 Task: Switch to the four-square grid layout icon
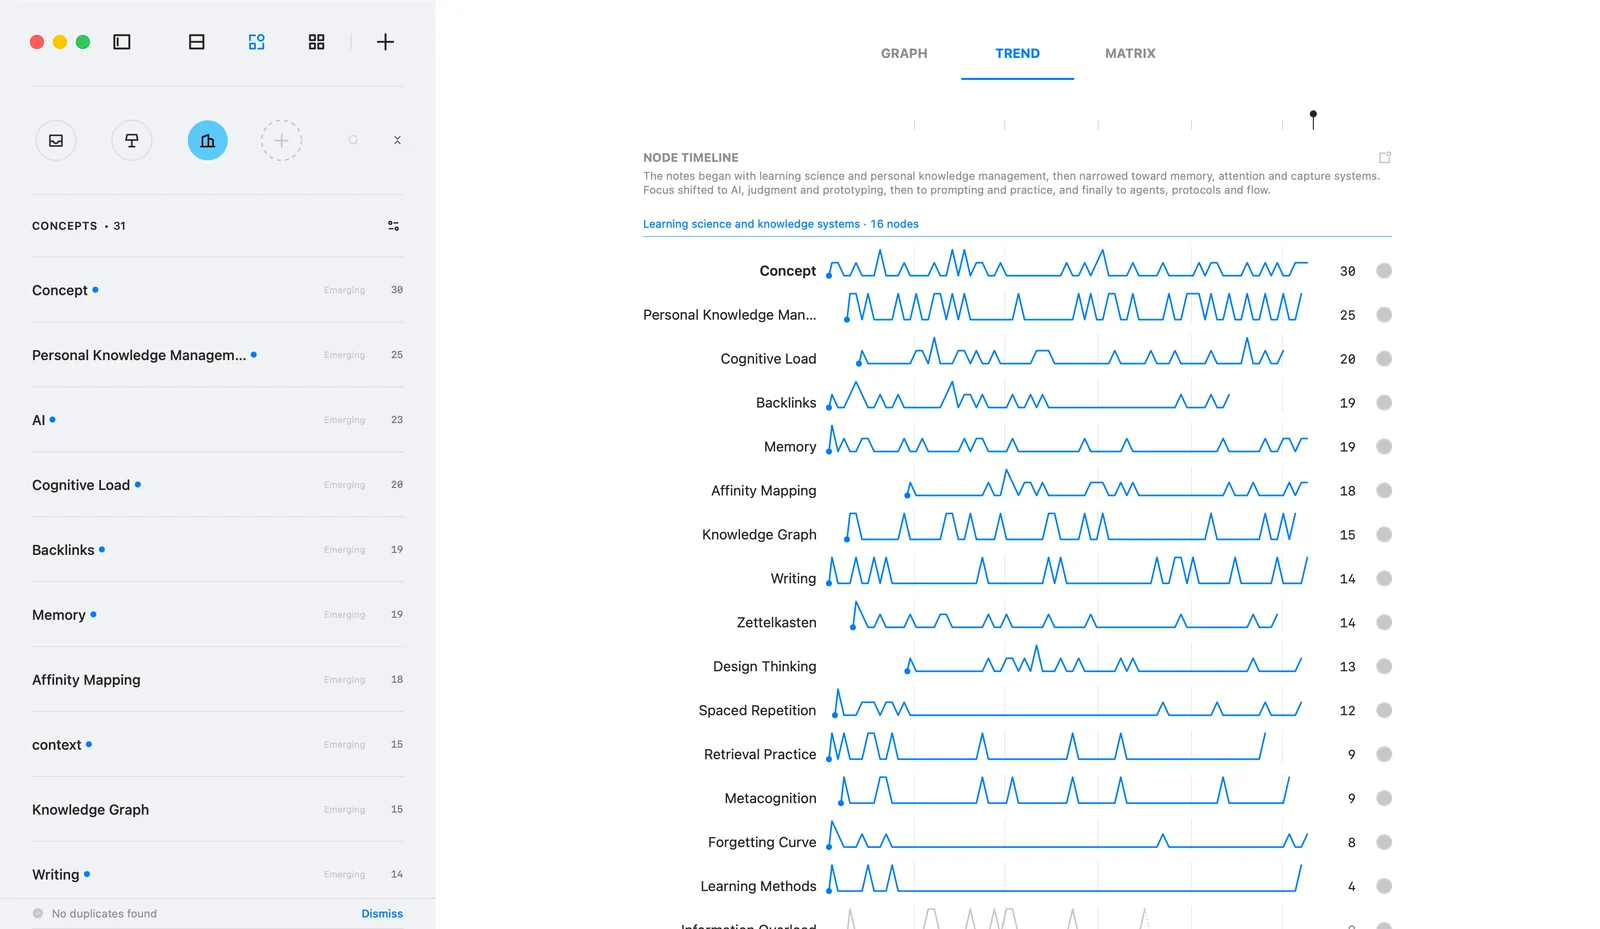(x=316, y=42)
